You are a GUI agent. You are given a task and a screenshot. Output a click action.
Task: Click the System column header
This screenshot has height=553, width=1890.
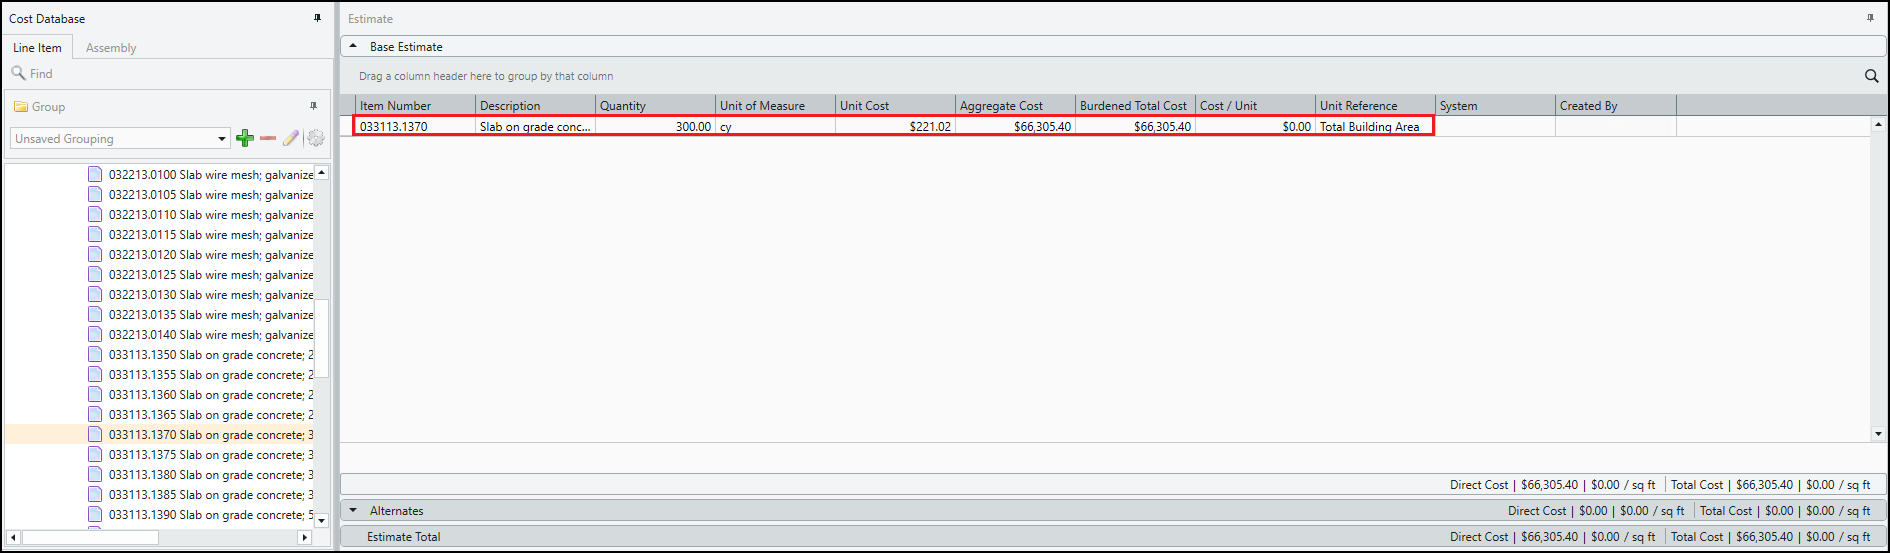coord(1495,105)
